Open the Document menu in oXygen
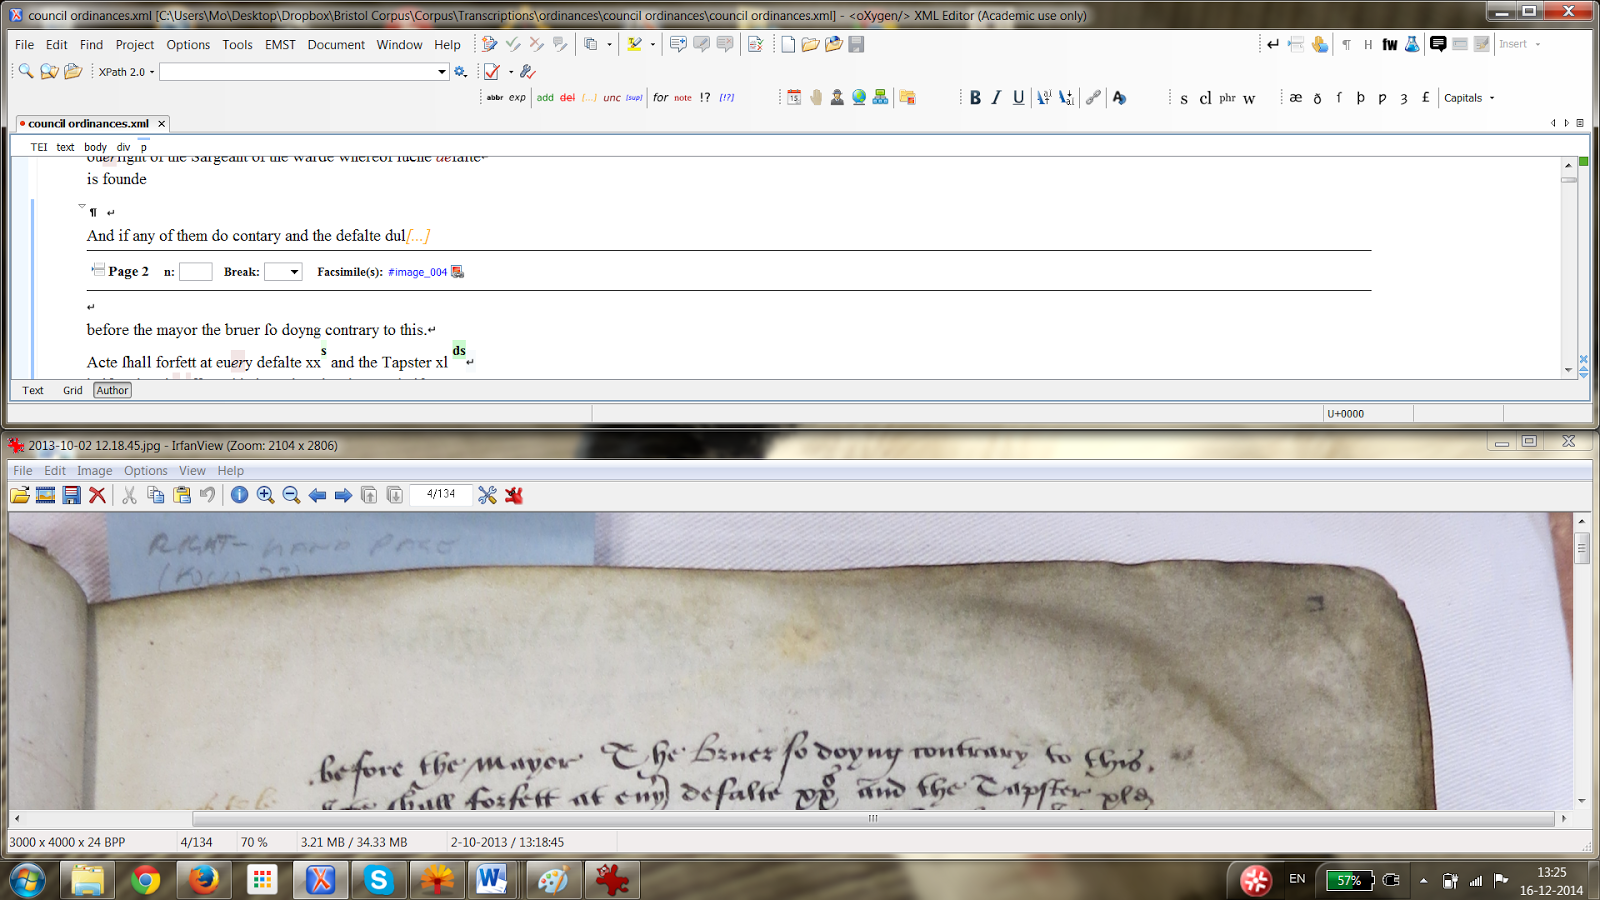The image size is (1600, 900). (336, 45)
